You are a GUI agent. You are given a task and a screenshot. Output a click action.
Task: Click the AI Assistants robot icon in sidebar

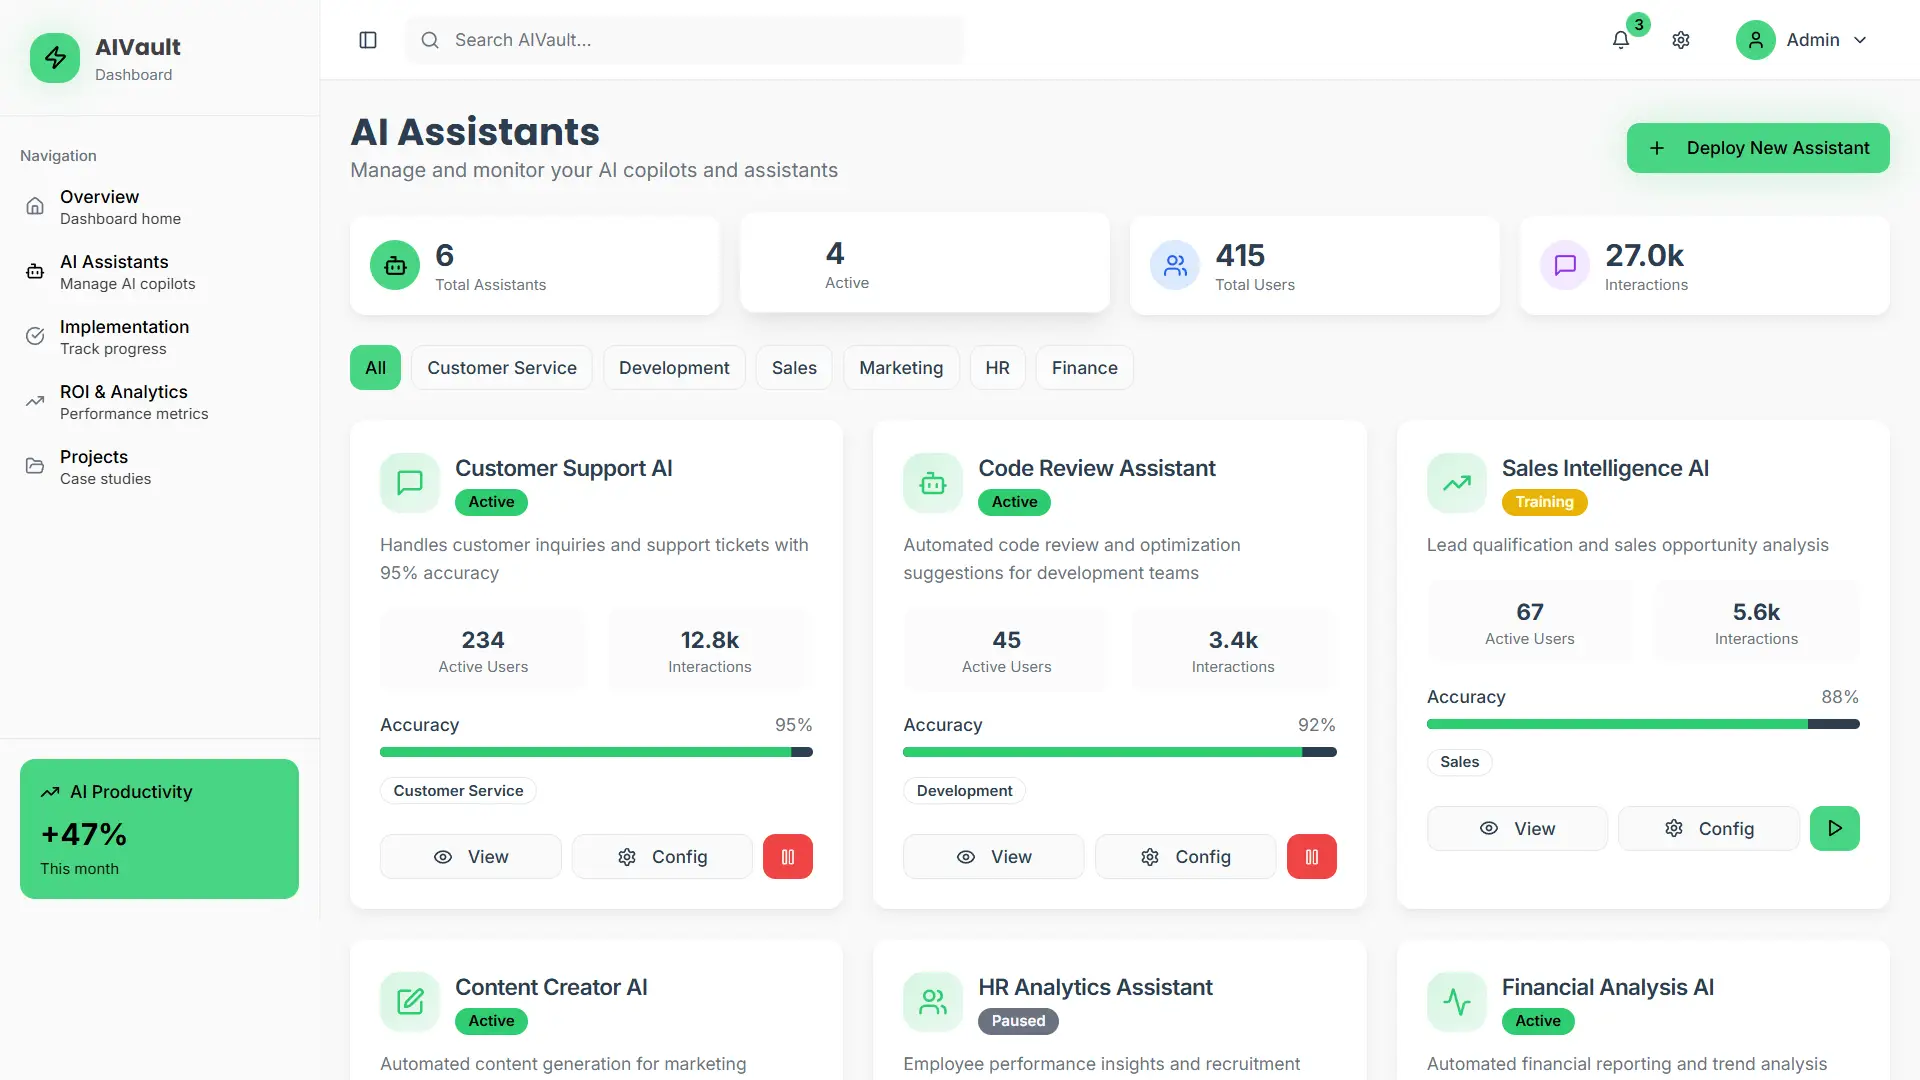click(35, 271)
